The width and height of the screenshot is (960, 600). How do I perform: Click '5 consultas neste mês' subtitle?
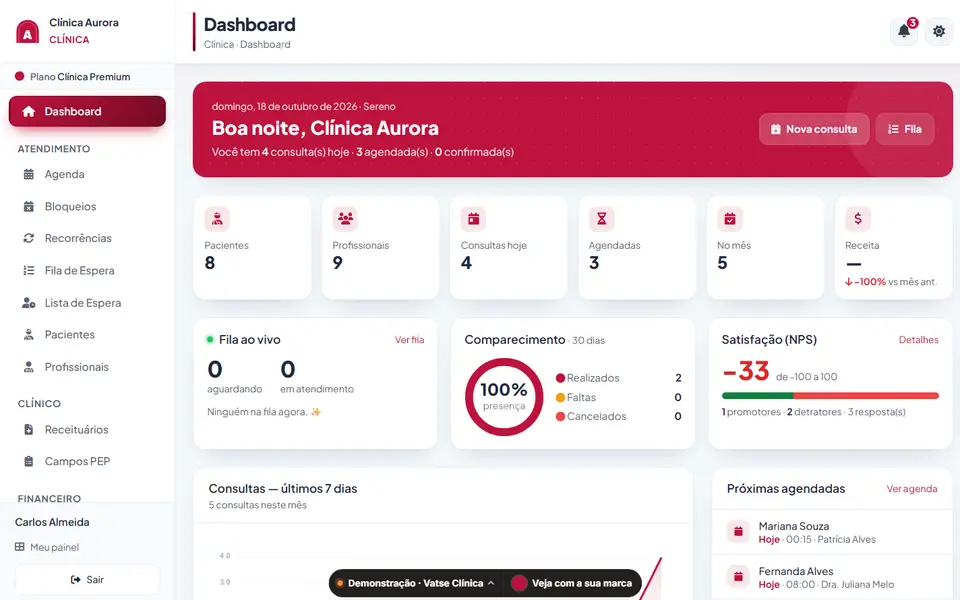[x=257, y=505]
